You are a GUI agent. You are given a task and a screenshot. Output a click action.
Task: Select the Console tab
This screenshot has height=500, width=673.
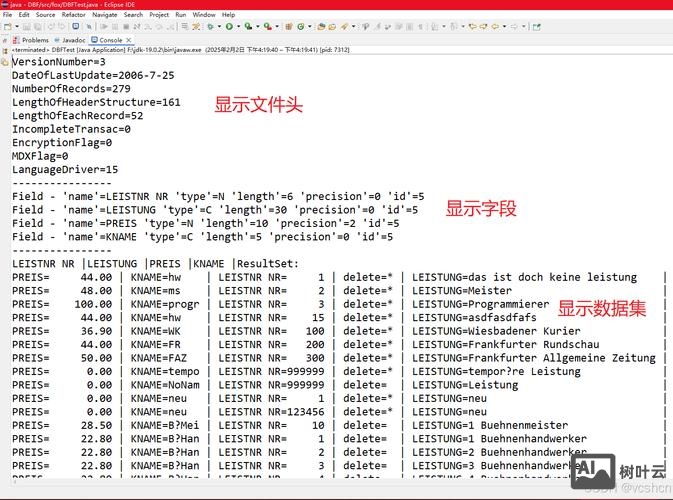(x=107, y=40)
